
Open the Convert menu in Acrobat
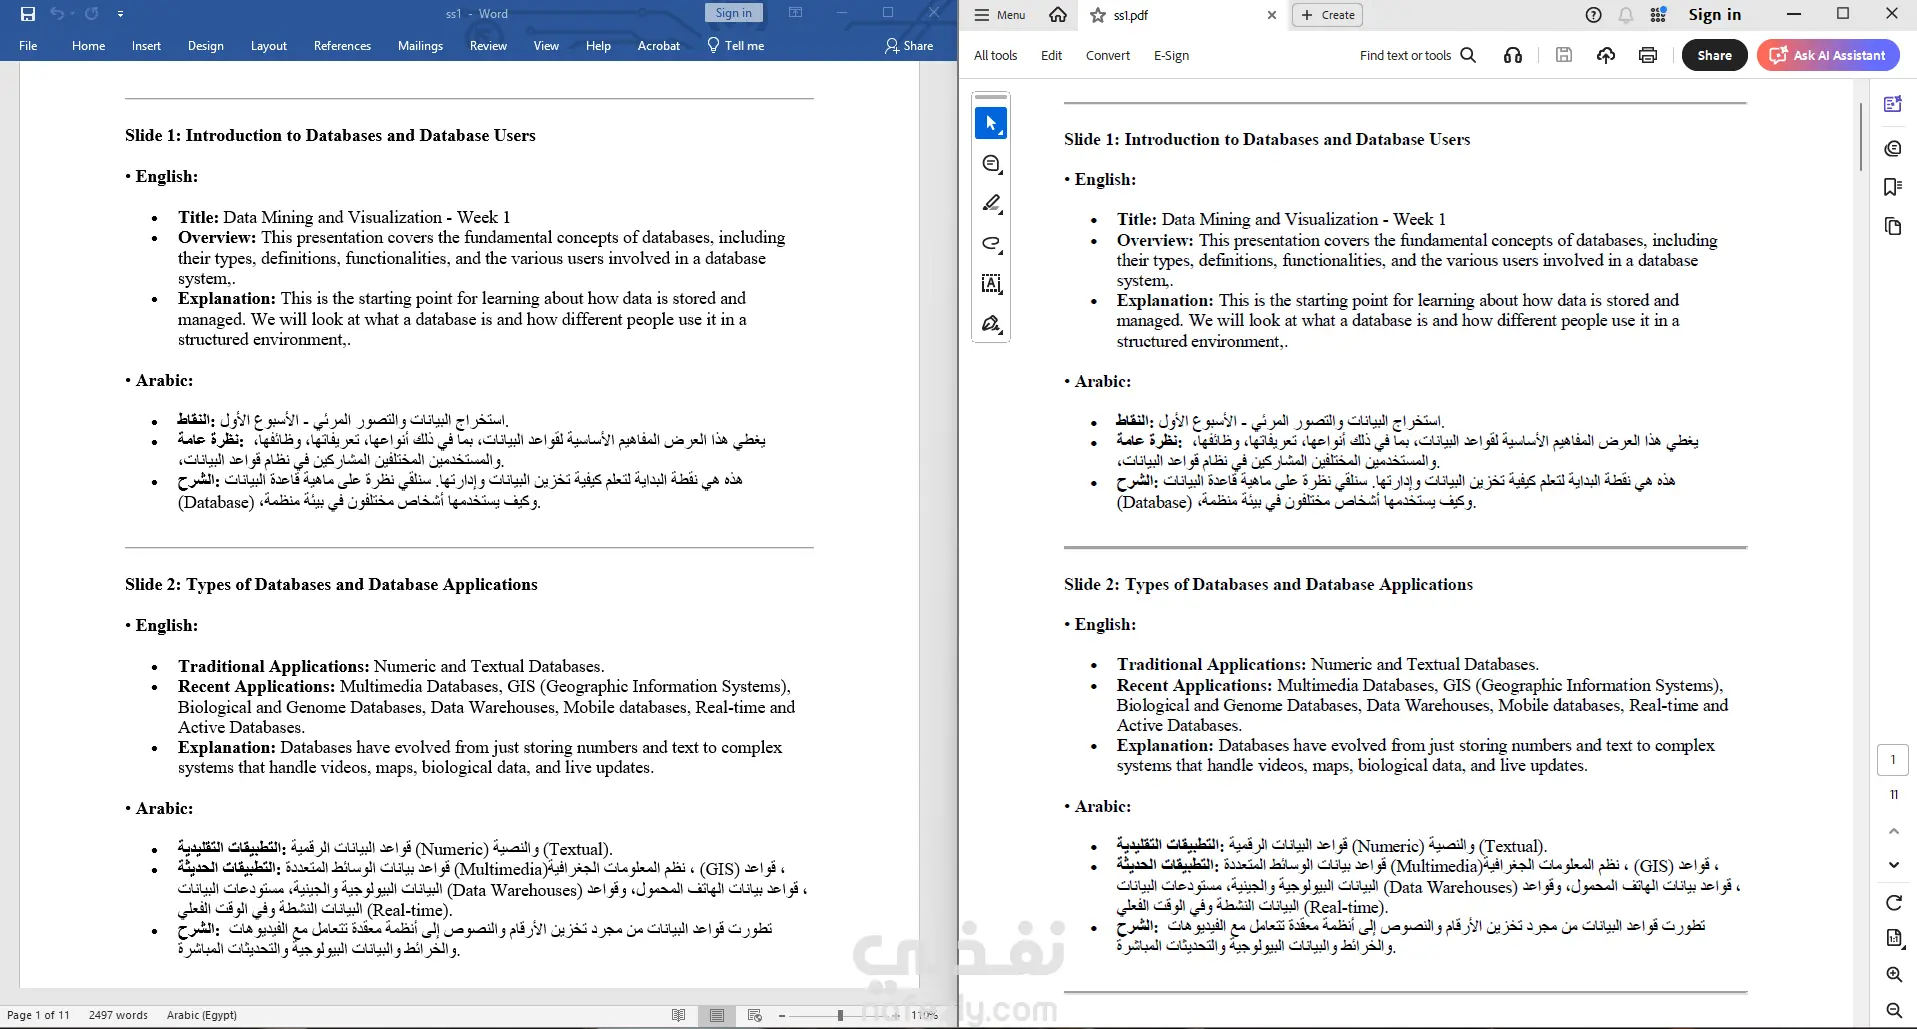click(x=1108, y=56)
